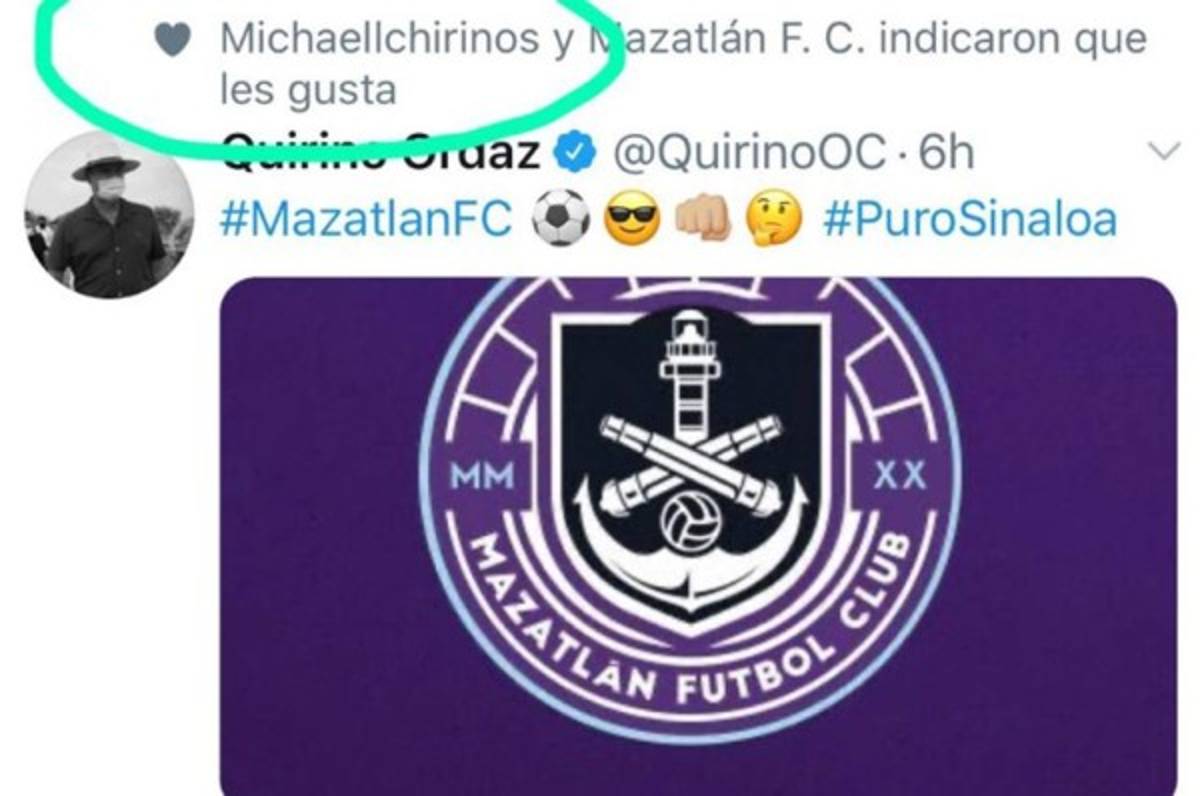Click the fist bump emoji
Screen dimensions: 1200x796
[x=705, y=219]
